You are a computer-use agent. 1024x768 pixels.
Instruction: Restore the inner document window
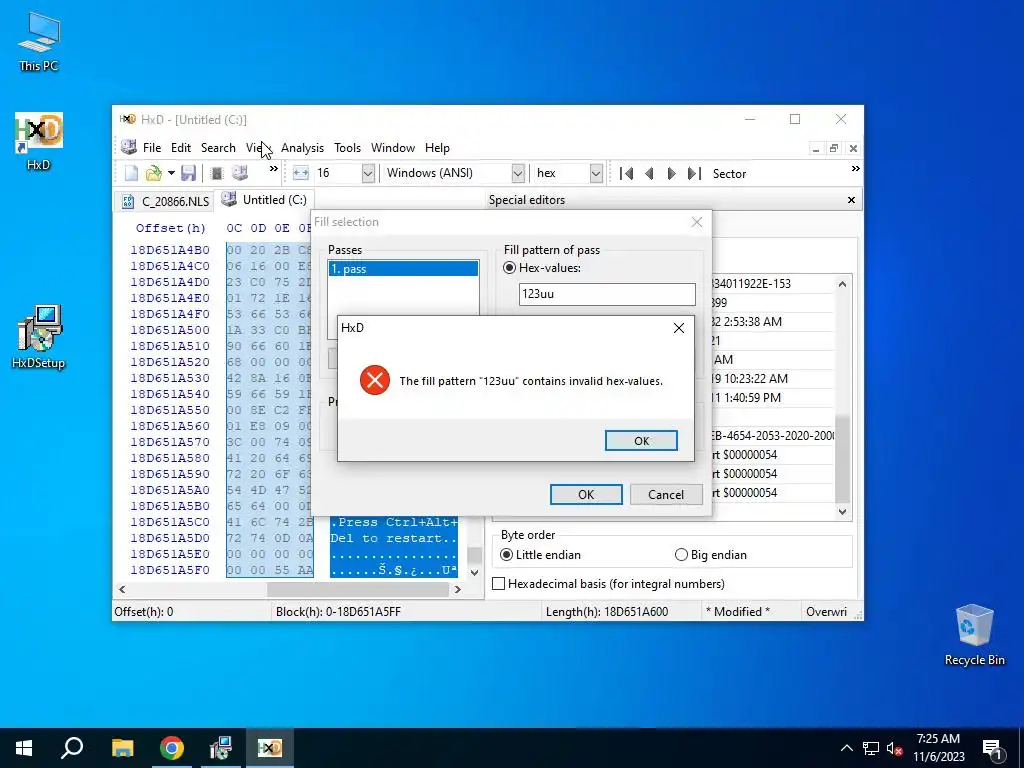(x=834, y=148)
